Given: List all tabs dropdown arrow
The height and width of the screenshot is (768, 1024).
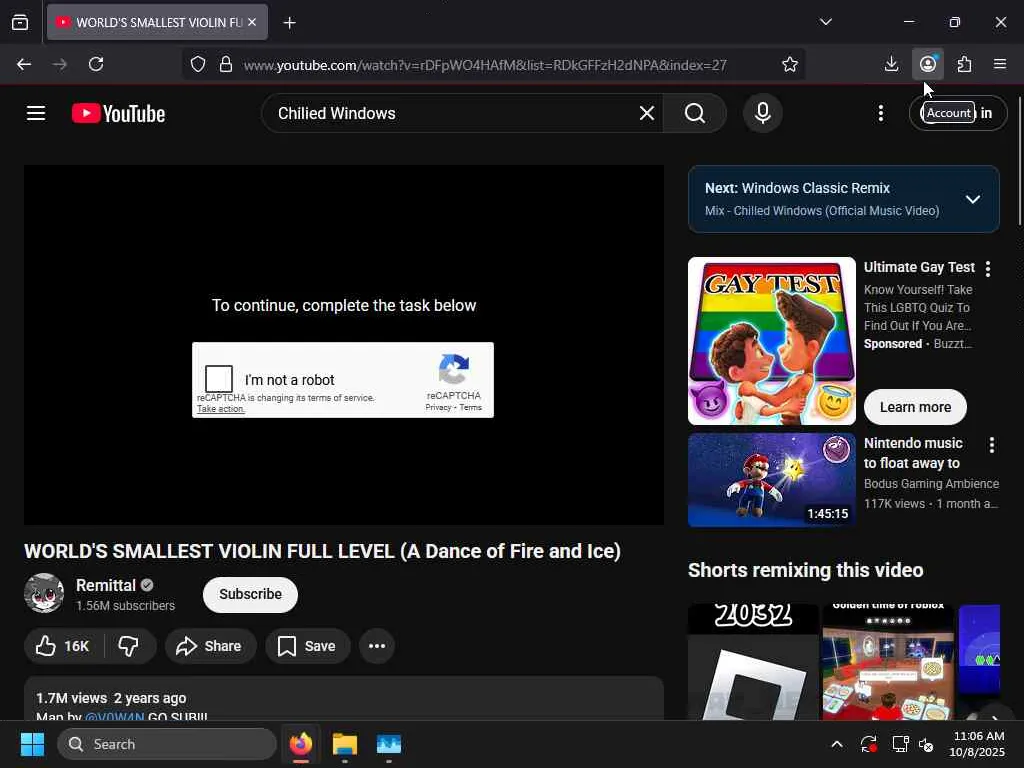Looking at the screenshot, I should (x=825, y=22).
